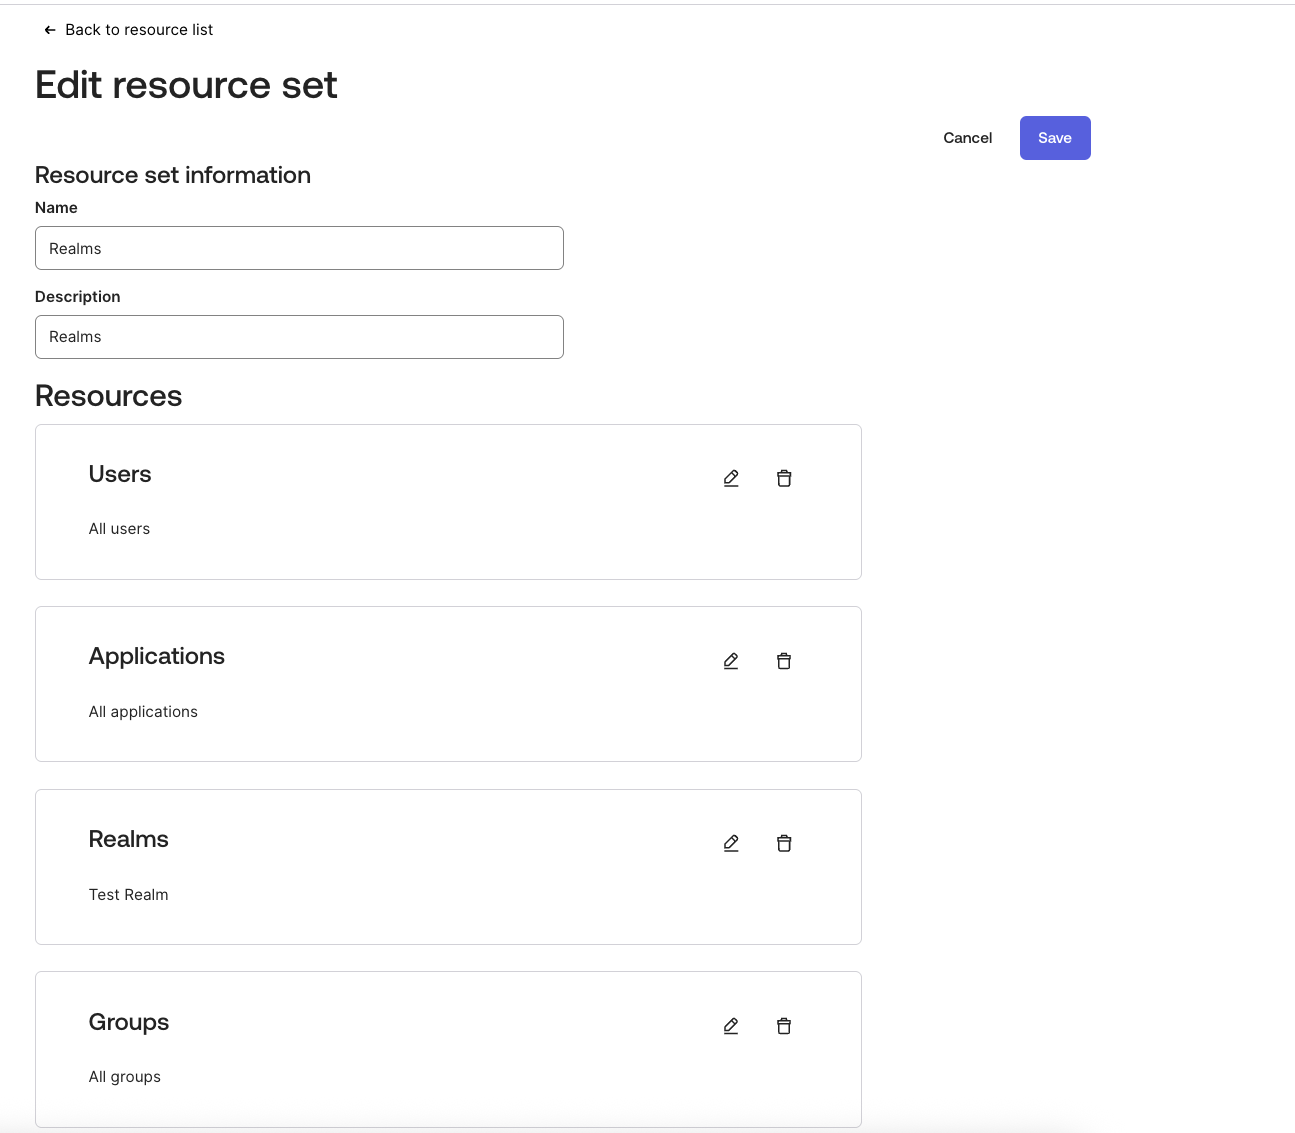Open editing for the Groups resource

[731, 1026]
